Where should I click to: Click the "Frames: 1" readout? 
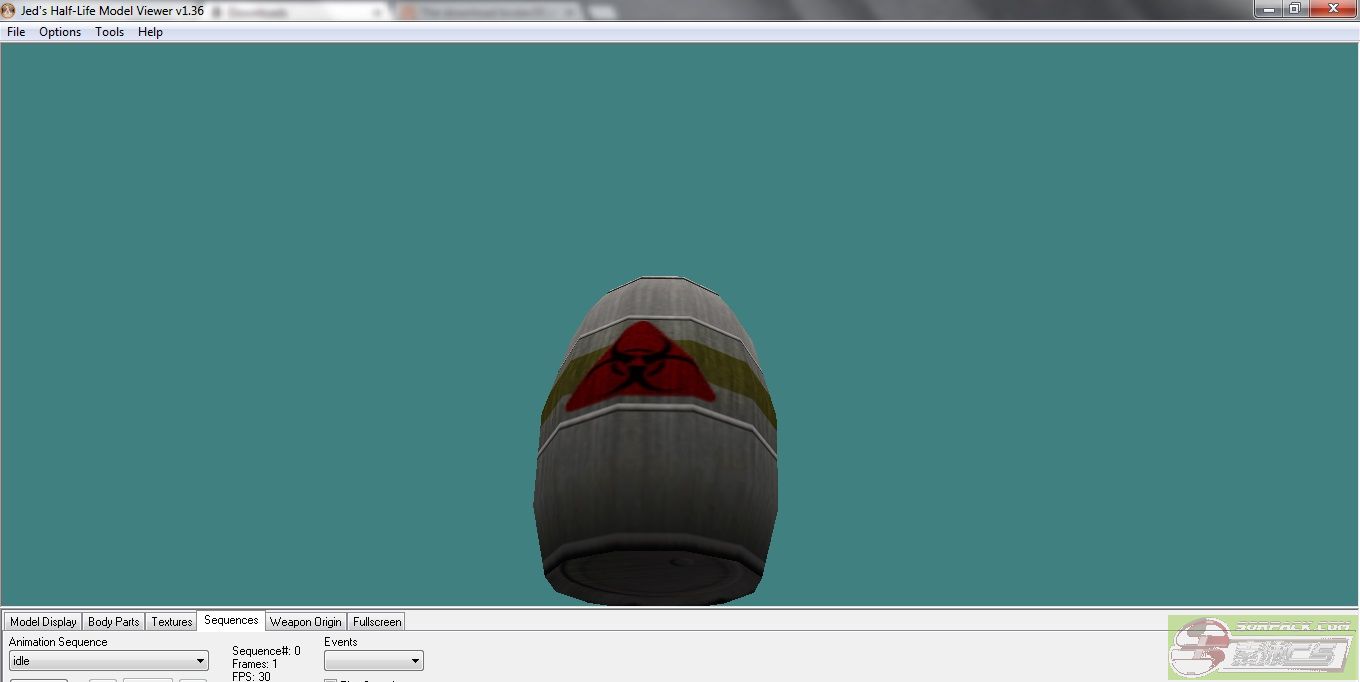[255, 664]
